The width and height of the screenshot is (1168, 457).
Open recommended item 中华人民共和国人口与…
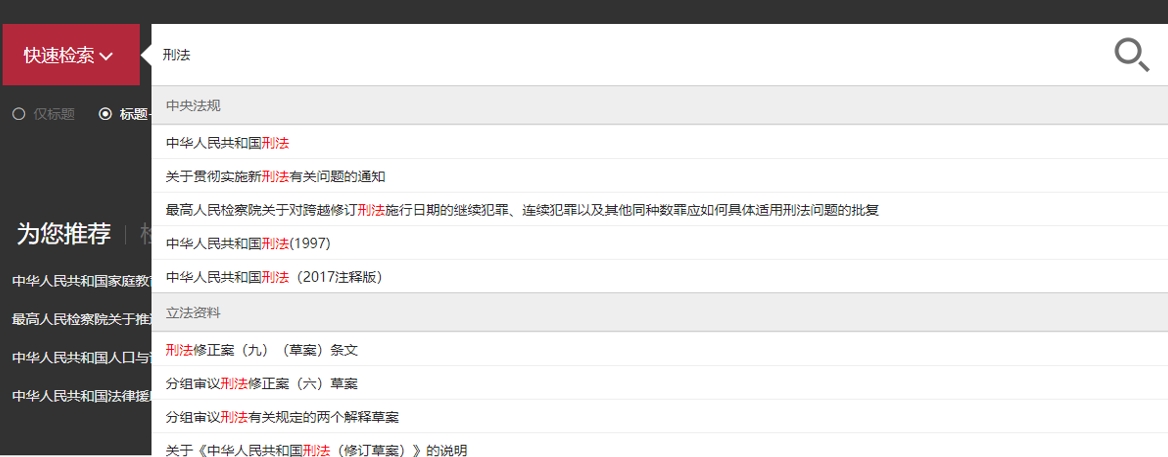click(x=81, y=357)
